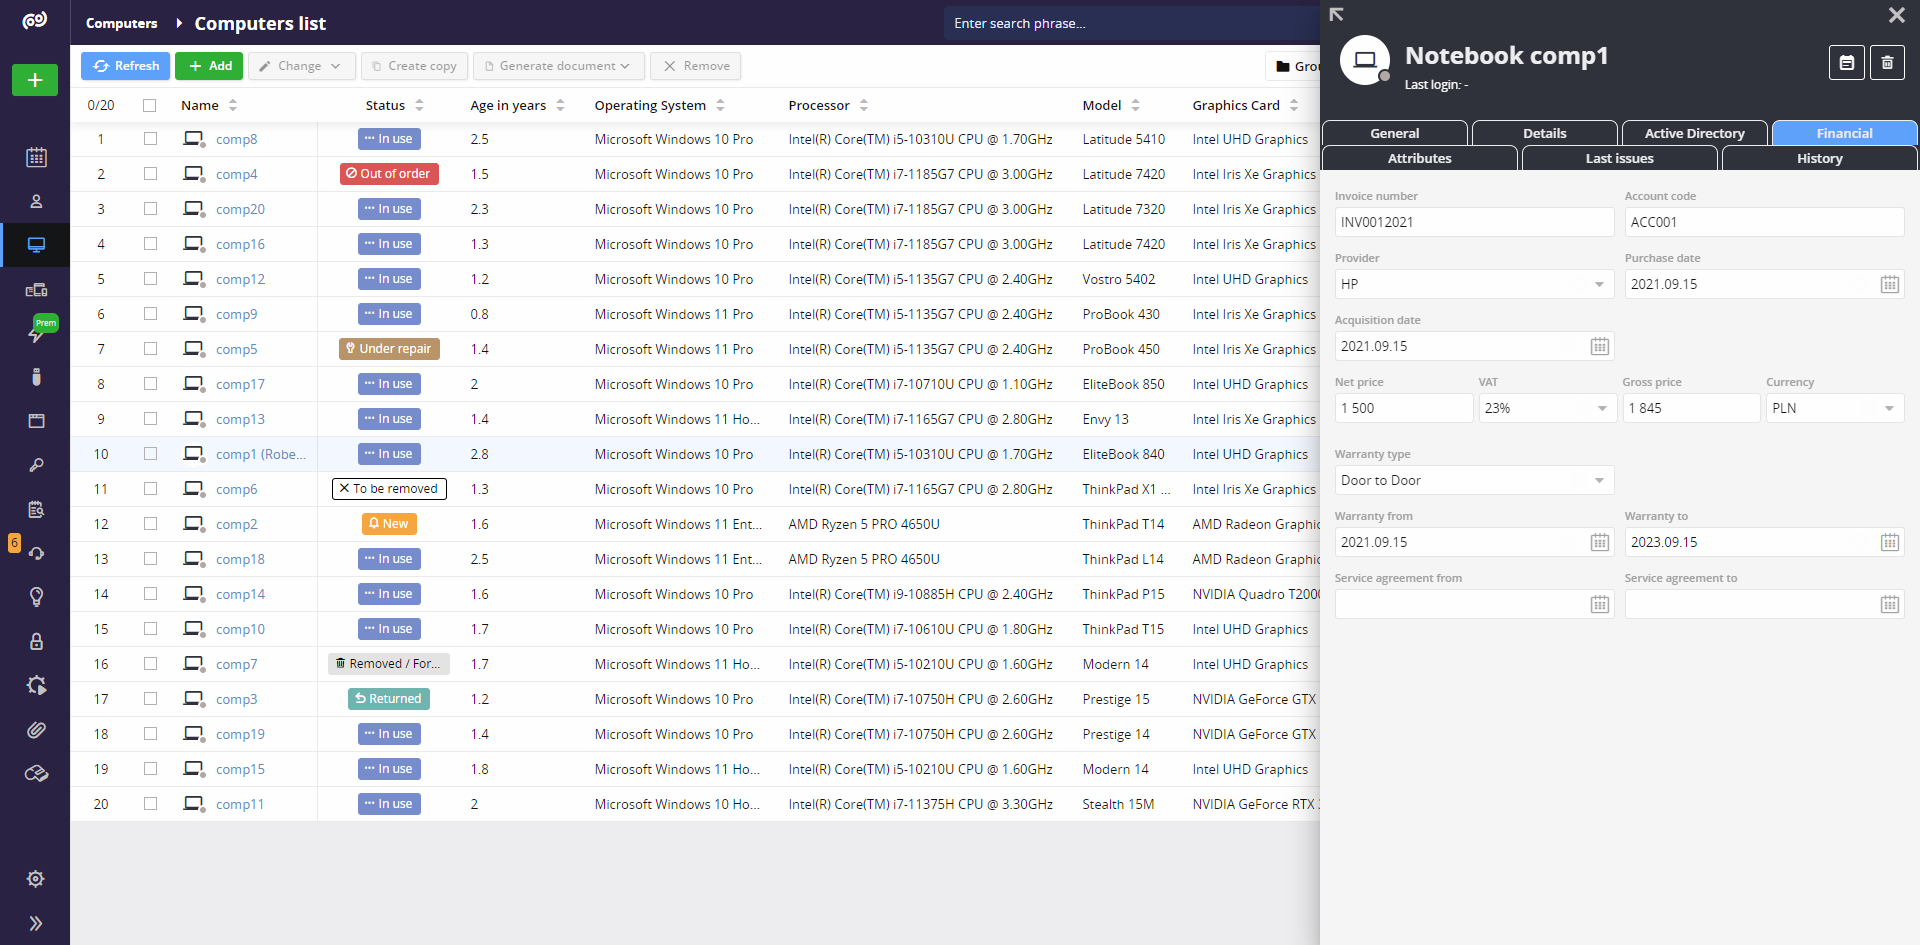This screenshot has height=945, width=1920.
Task: Open the lightbulb icon in left sidebar
Action: click(x=36, y=597)
